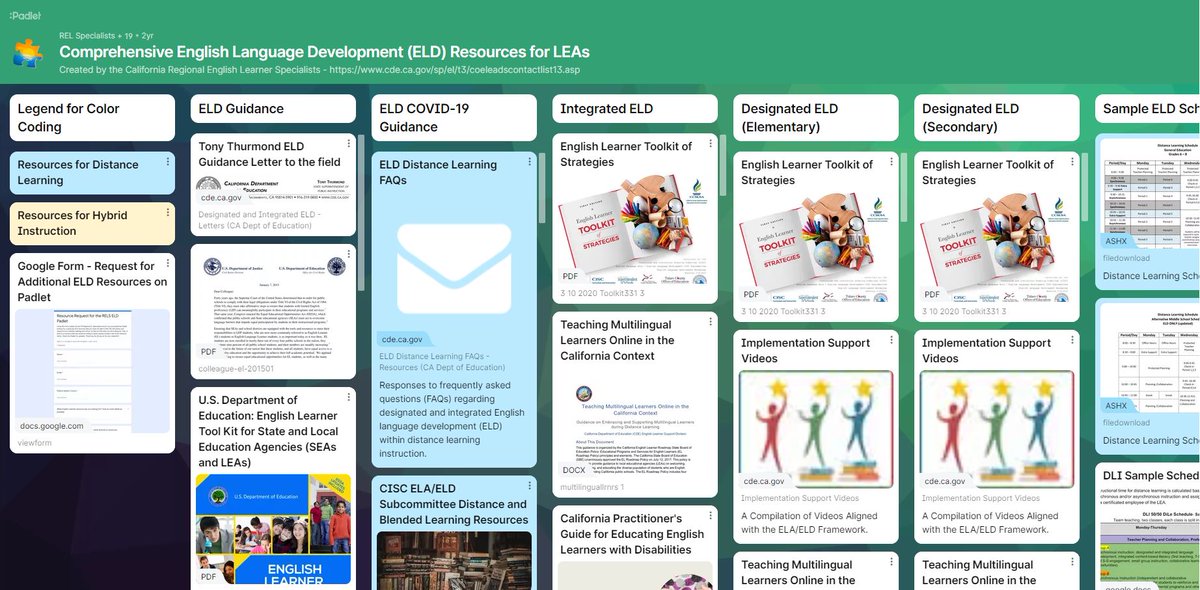Open the U.S. Department of Education Tool Kit title
The height and width of the screenshot is (590, 1200).
click(266, 432)
